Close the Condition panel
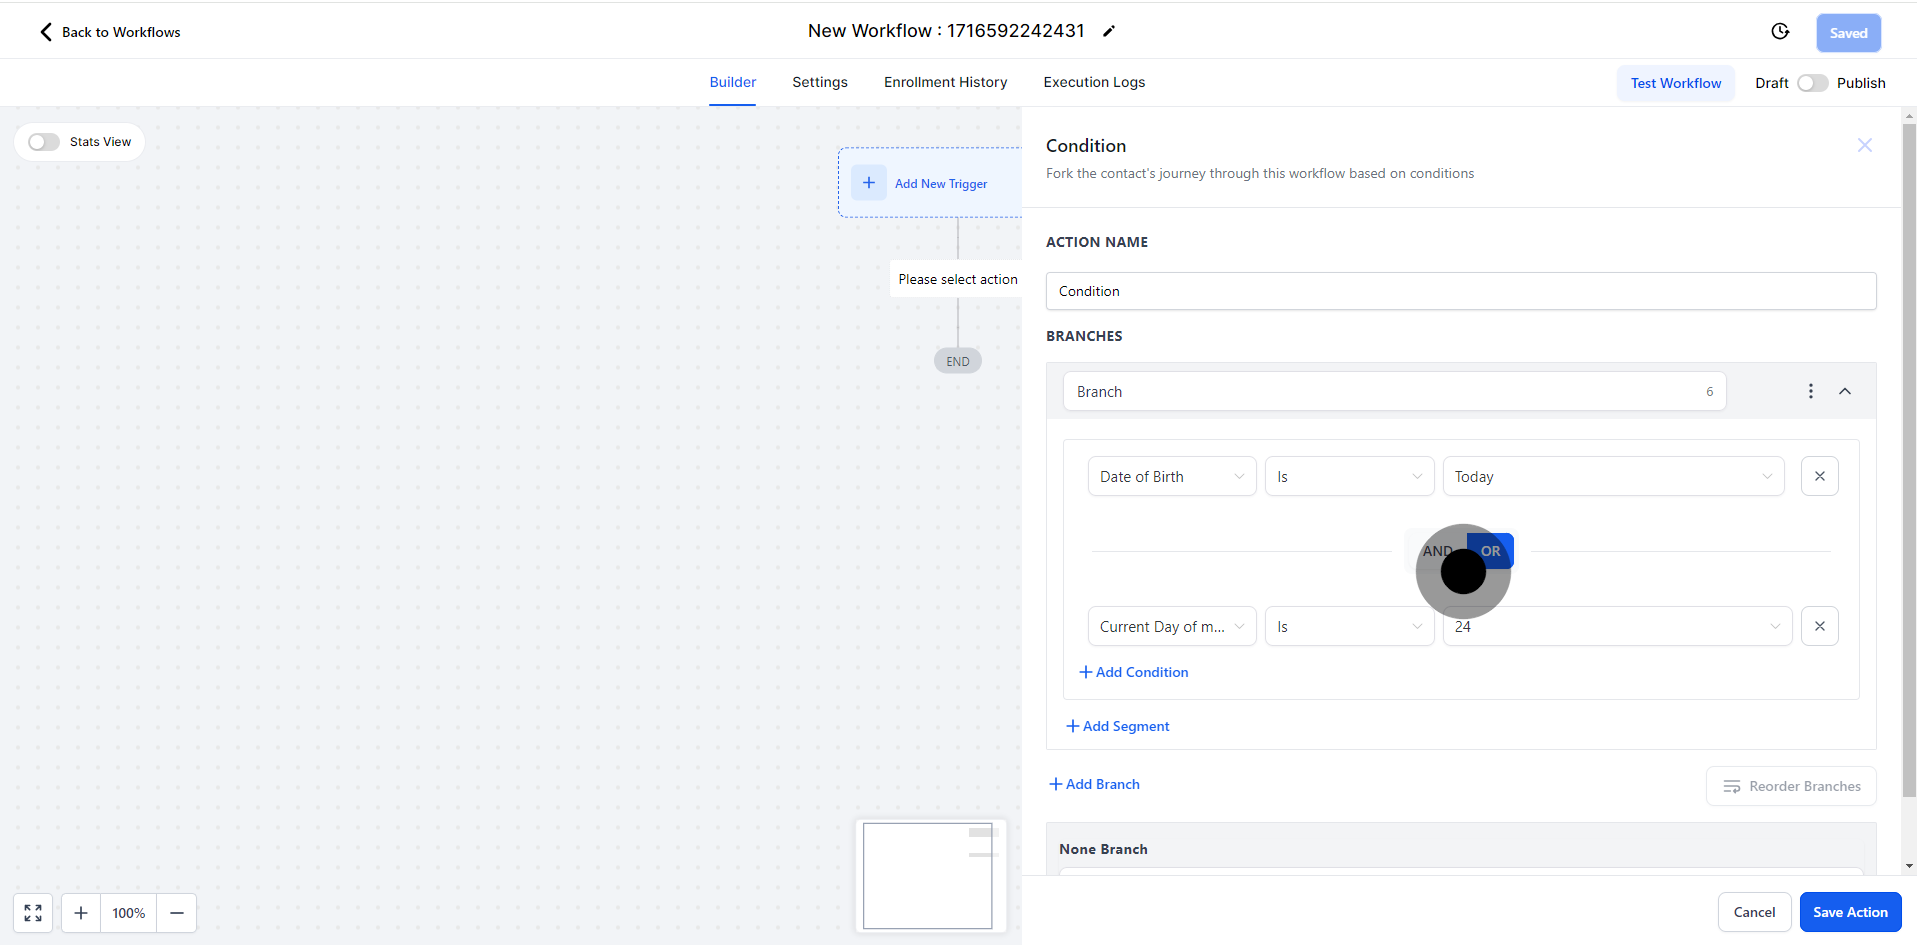The image size is (1917, 945). coord(1864,146)
